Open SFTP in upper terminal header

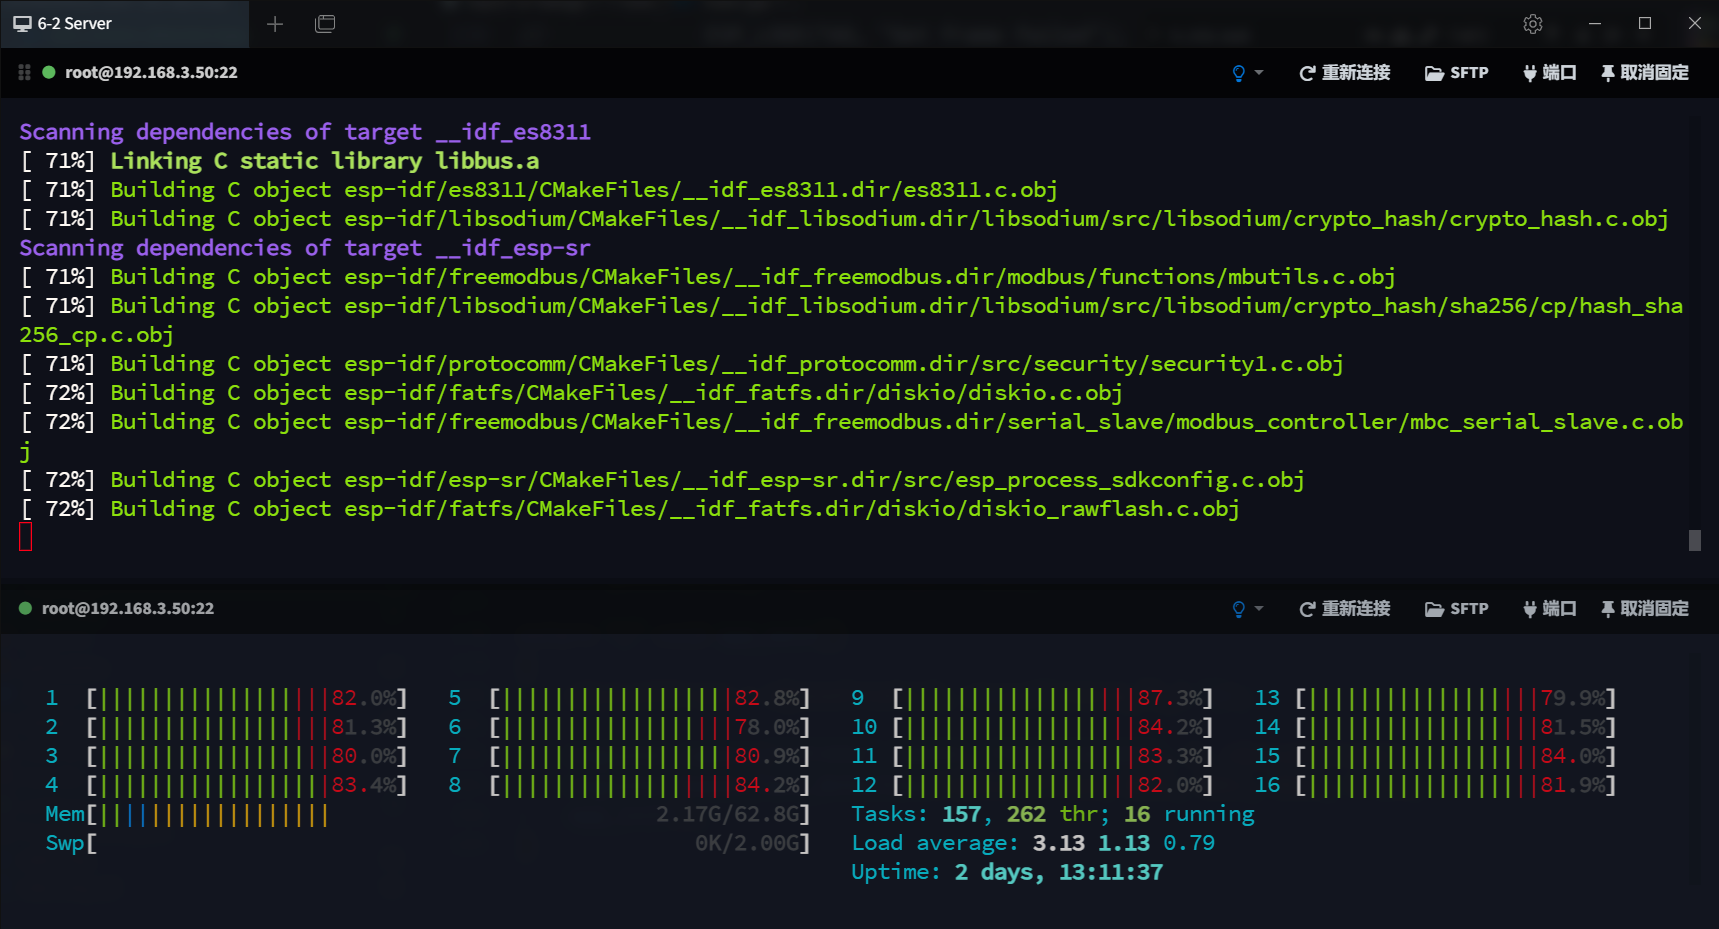1457,73
